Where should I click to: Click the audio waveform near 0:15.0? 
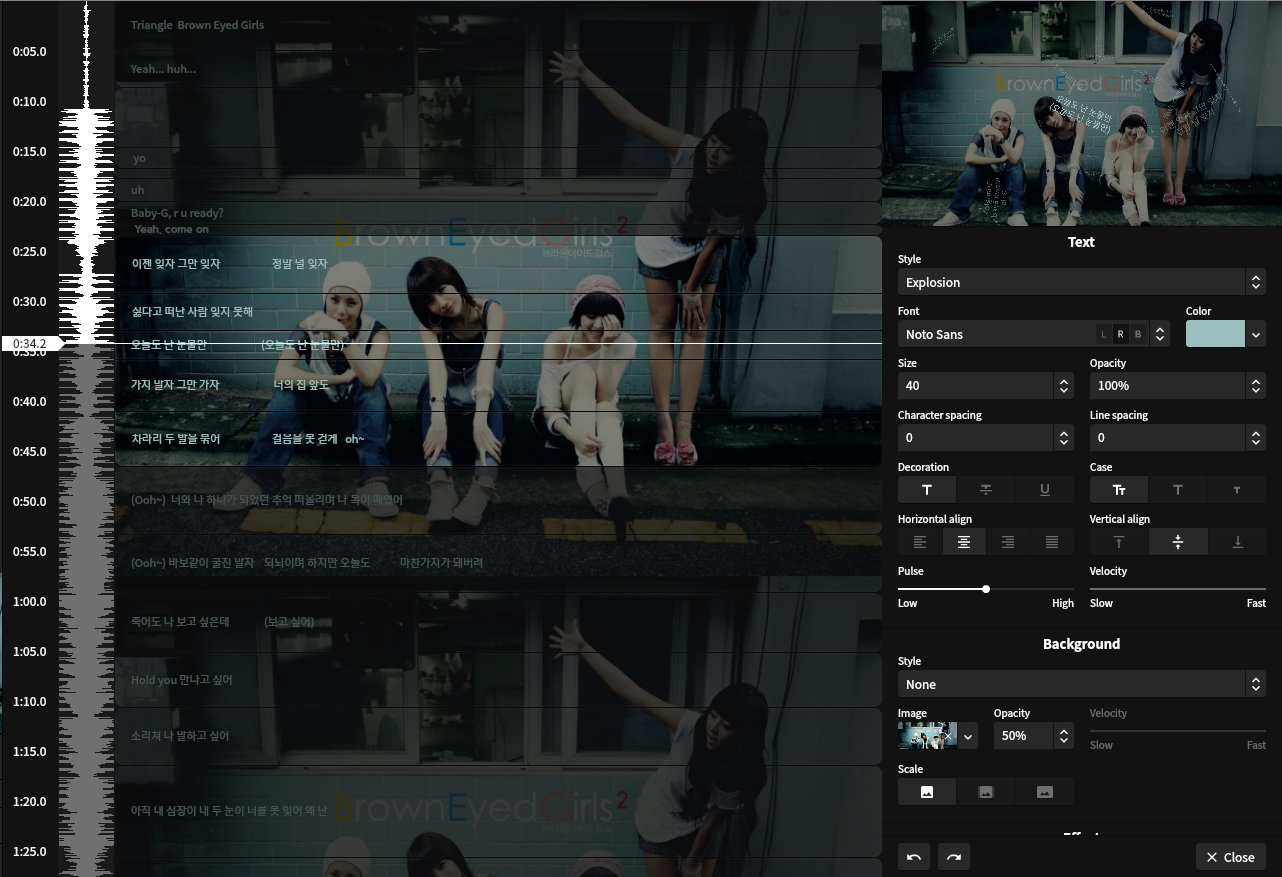pos(86,152)
